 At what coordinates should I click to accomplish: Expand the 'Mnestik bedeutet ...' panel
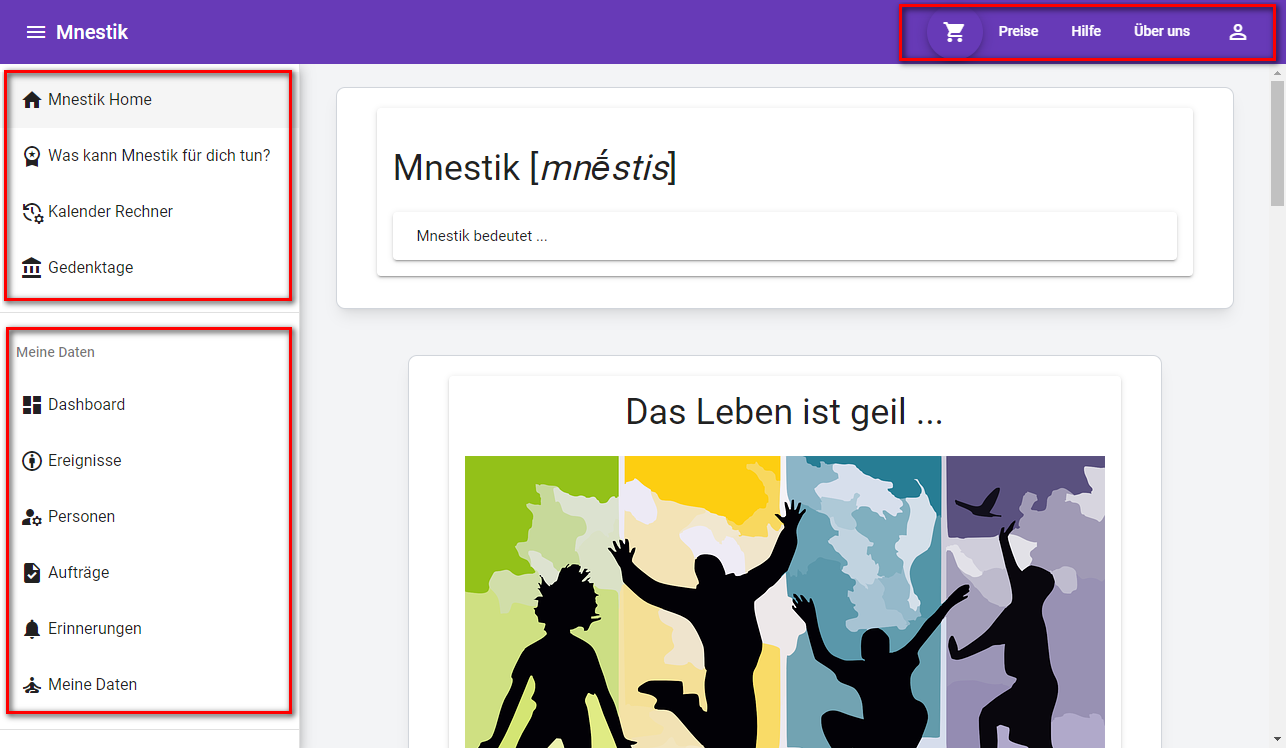[x=784, y=236]
